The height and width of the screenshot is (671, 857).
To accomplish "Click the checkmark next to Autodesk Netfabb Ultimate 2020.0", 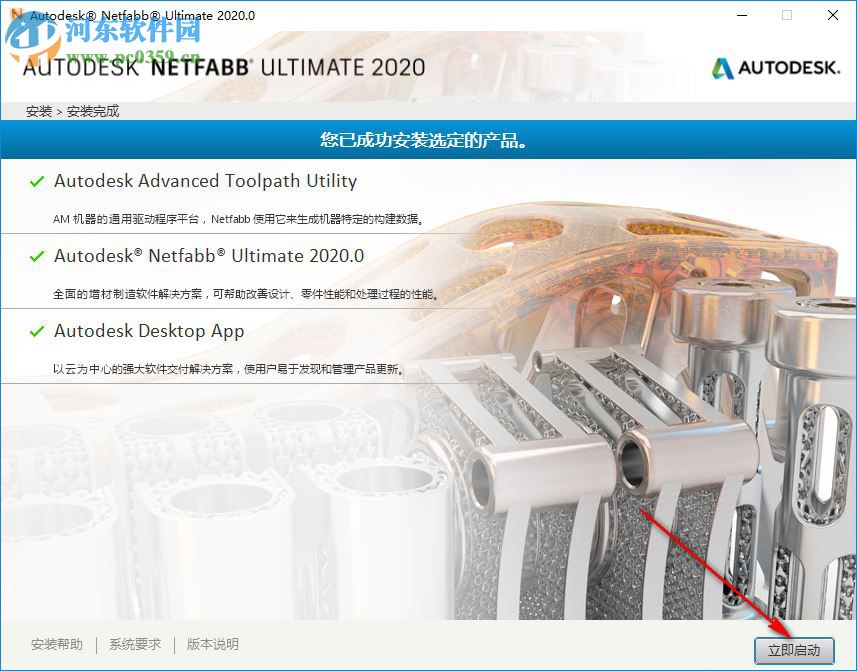I will click(x=36, y=257).
